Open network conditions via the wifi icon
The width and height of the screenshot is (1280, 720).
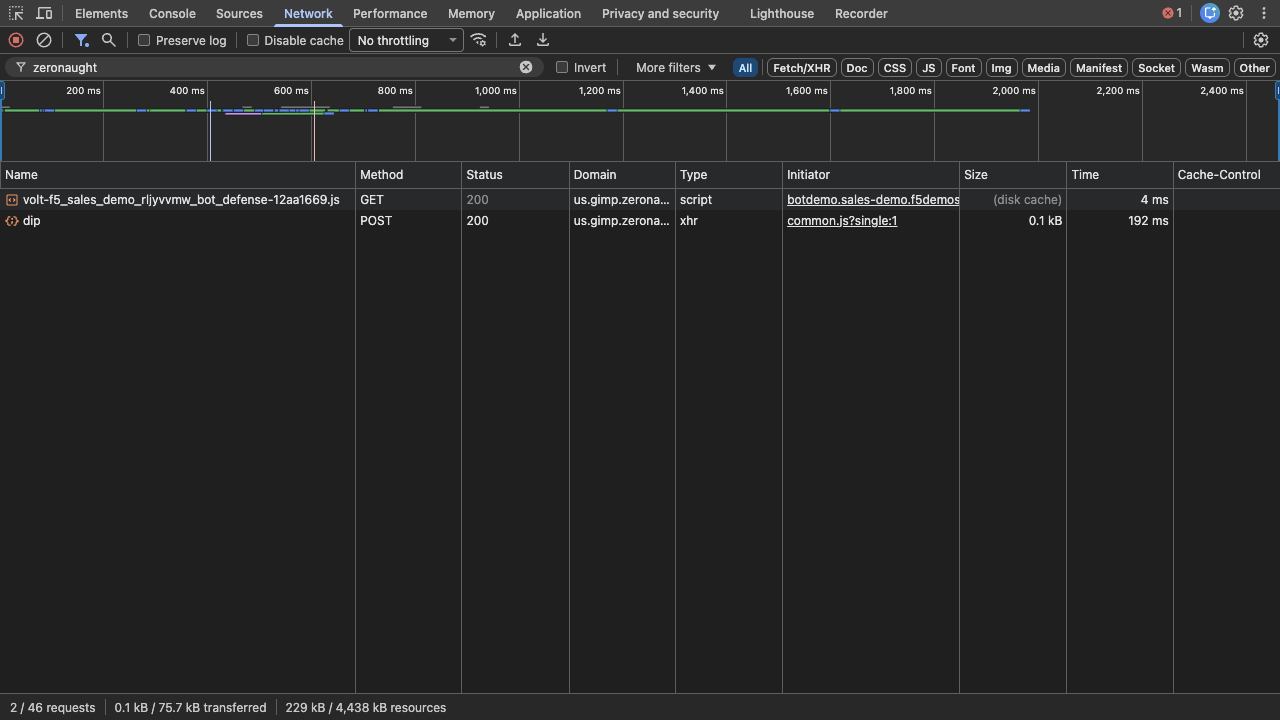pyautogui.click(x=479, y=40)
